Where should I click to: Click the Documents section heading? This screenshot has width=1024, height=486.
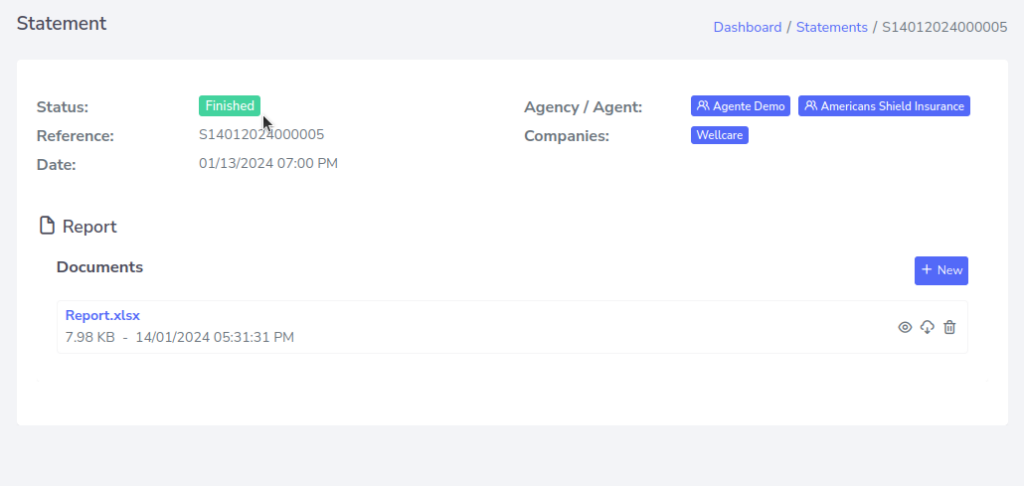100,267
